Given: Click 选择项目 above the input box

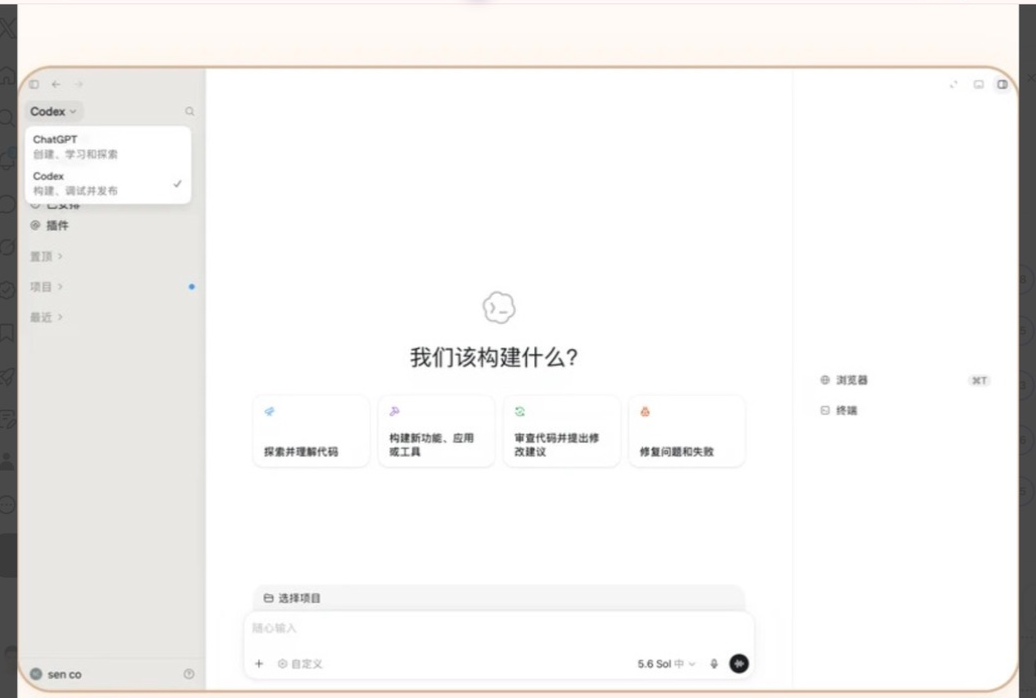Looking at the screenshot, I should [x=292, y=598].
